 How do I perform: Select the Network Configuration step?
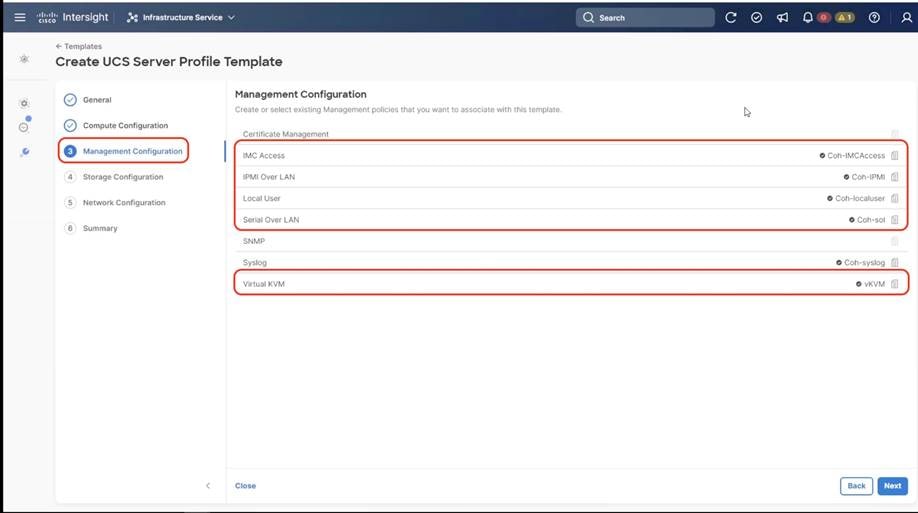[115, 203]
